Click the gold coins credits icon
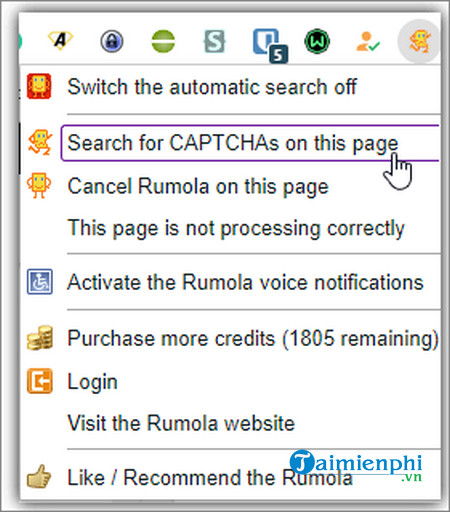Screen dimensions: 450x512 point(40,338)
